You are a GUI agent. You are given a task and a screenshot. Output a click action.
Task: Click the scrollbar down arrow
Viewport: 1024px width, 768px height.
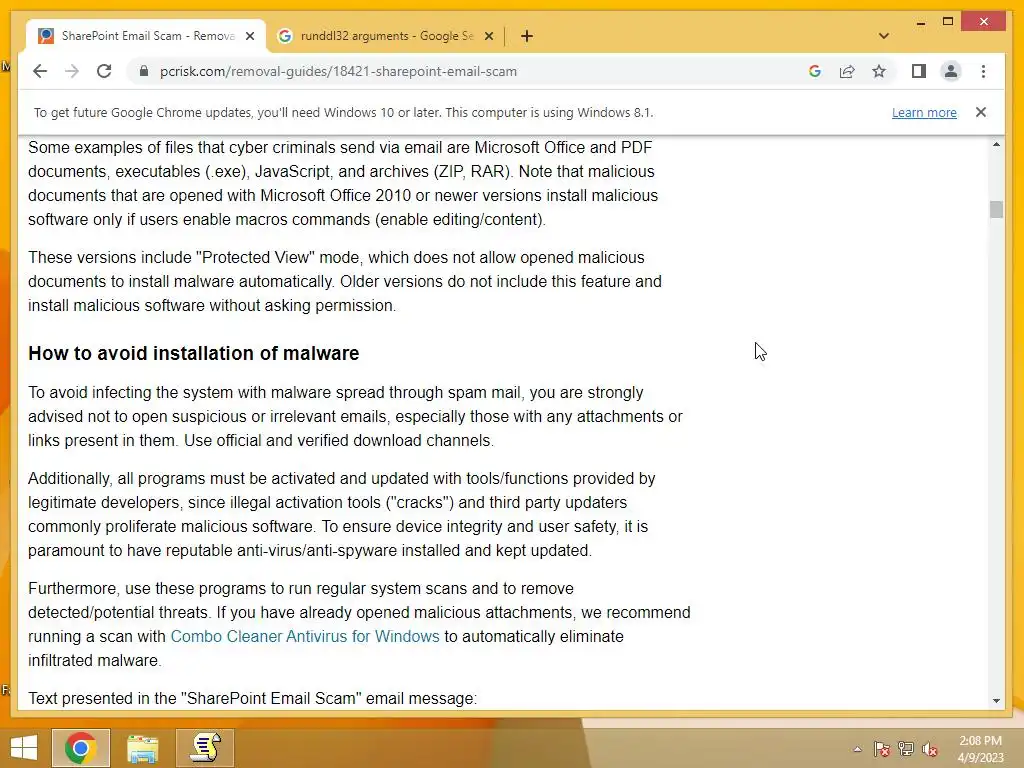[996, 701]
